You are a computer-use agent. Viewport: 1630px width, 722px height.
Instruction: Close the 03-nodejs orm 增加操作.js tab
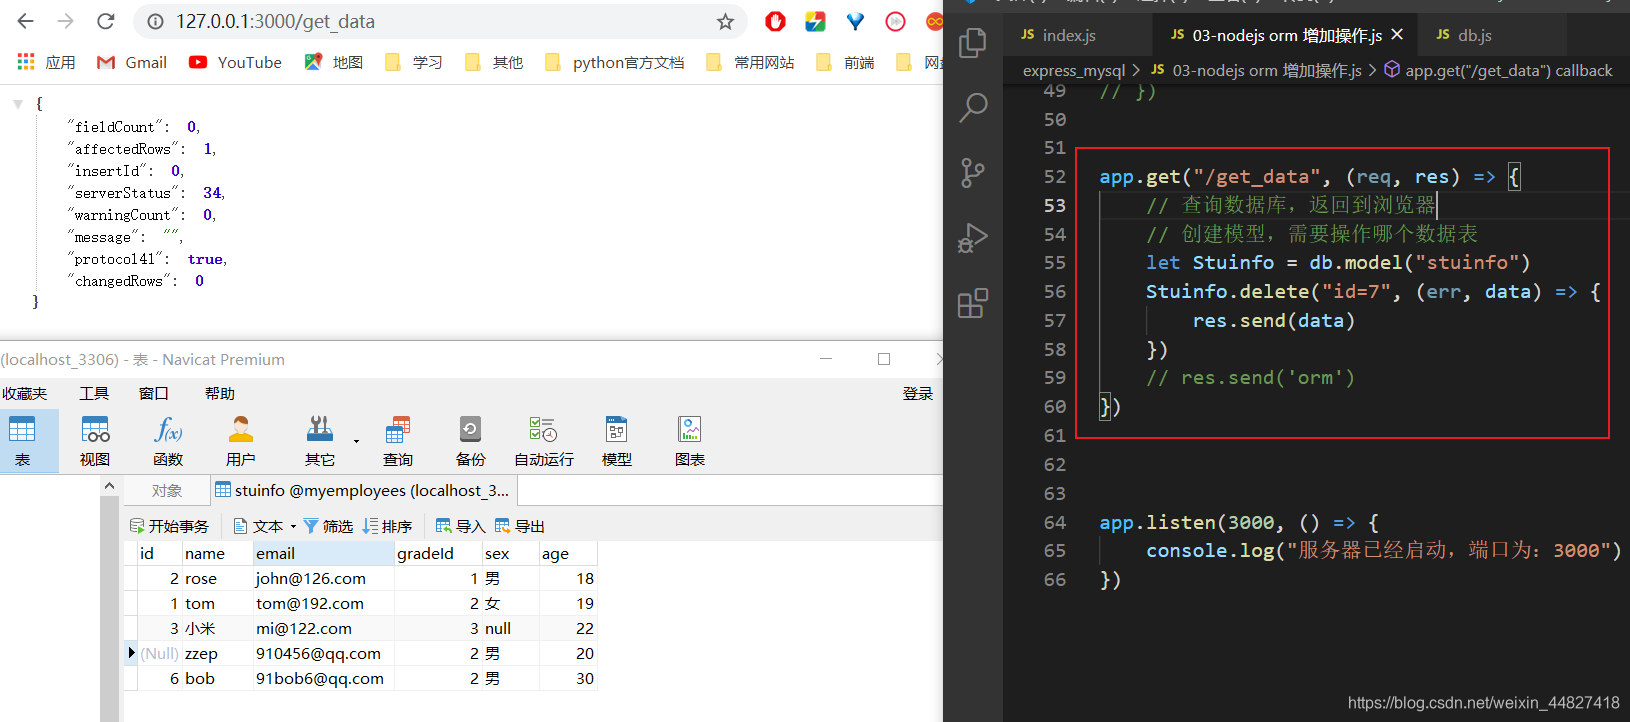pos(1397,34)
